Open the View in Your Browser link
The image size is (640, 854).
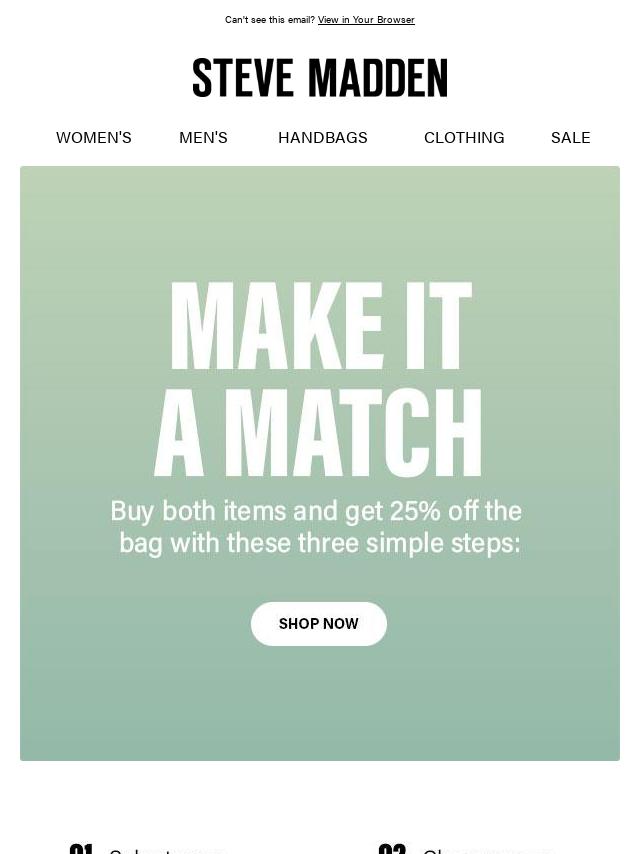pyautogui.click(x=366, y=20)
